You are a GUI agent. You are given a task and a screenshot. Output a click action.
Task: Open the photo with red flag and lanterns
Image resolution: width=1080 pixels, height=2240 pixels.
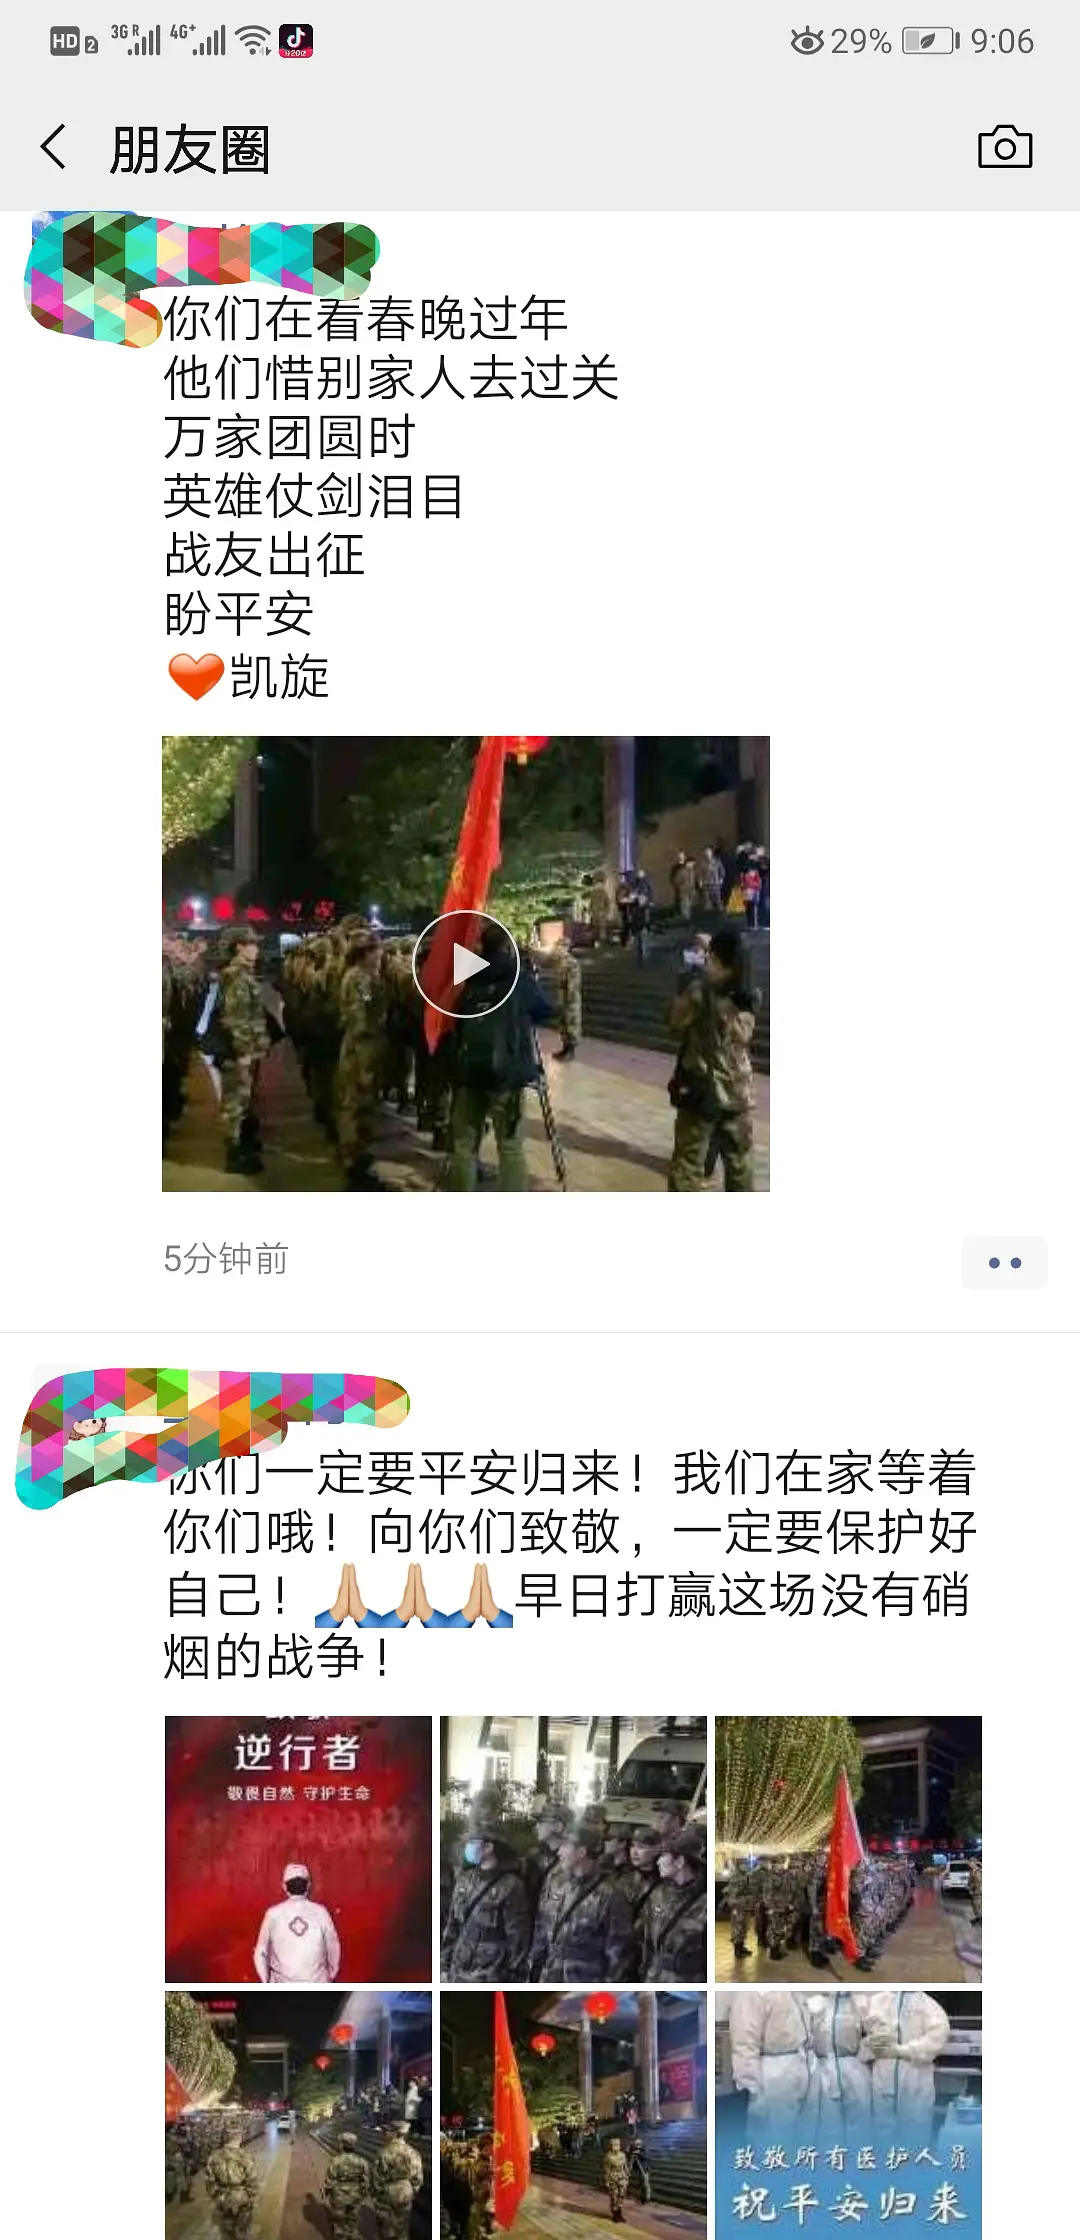573,2115
